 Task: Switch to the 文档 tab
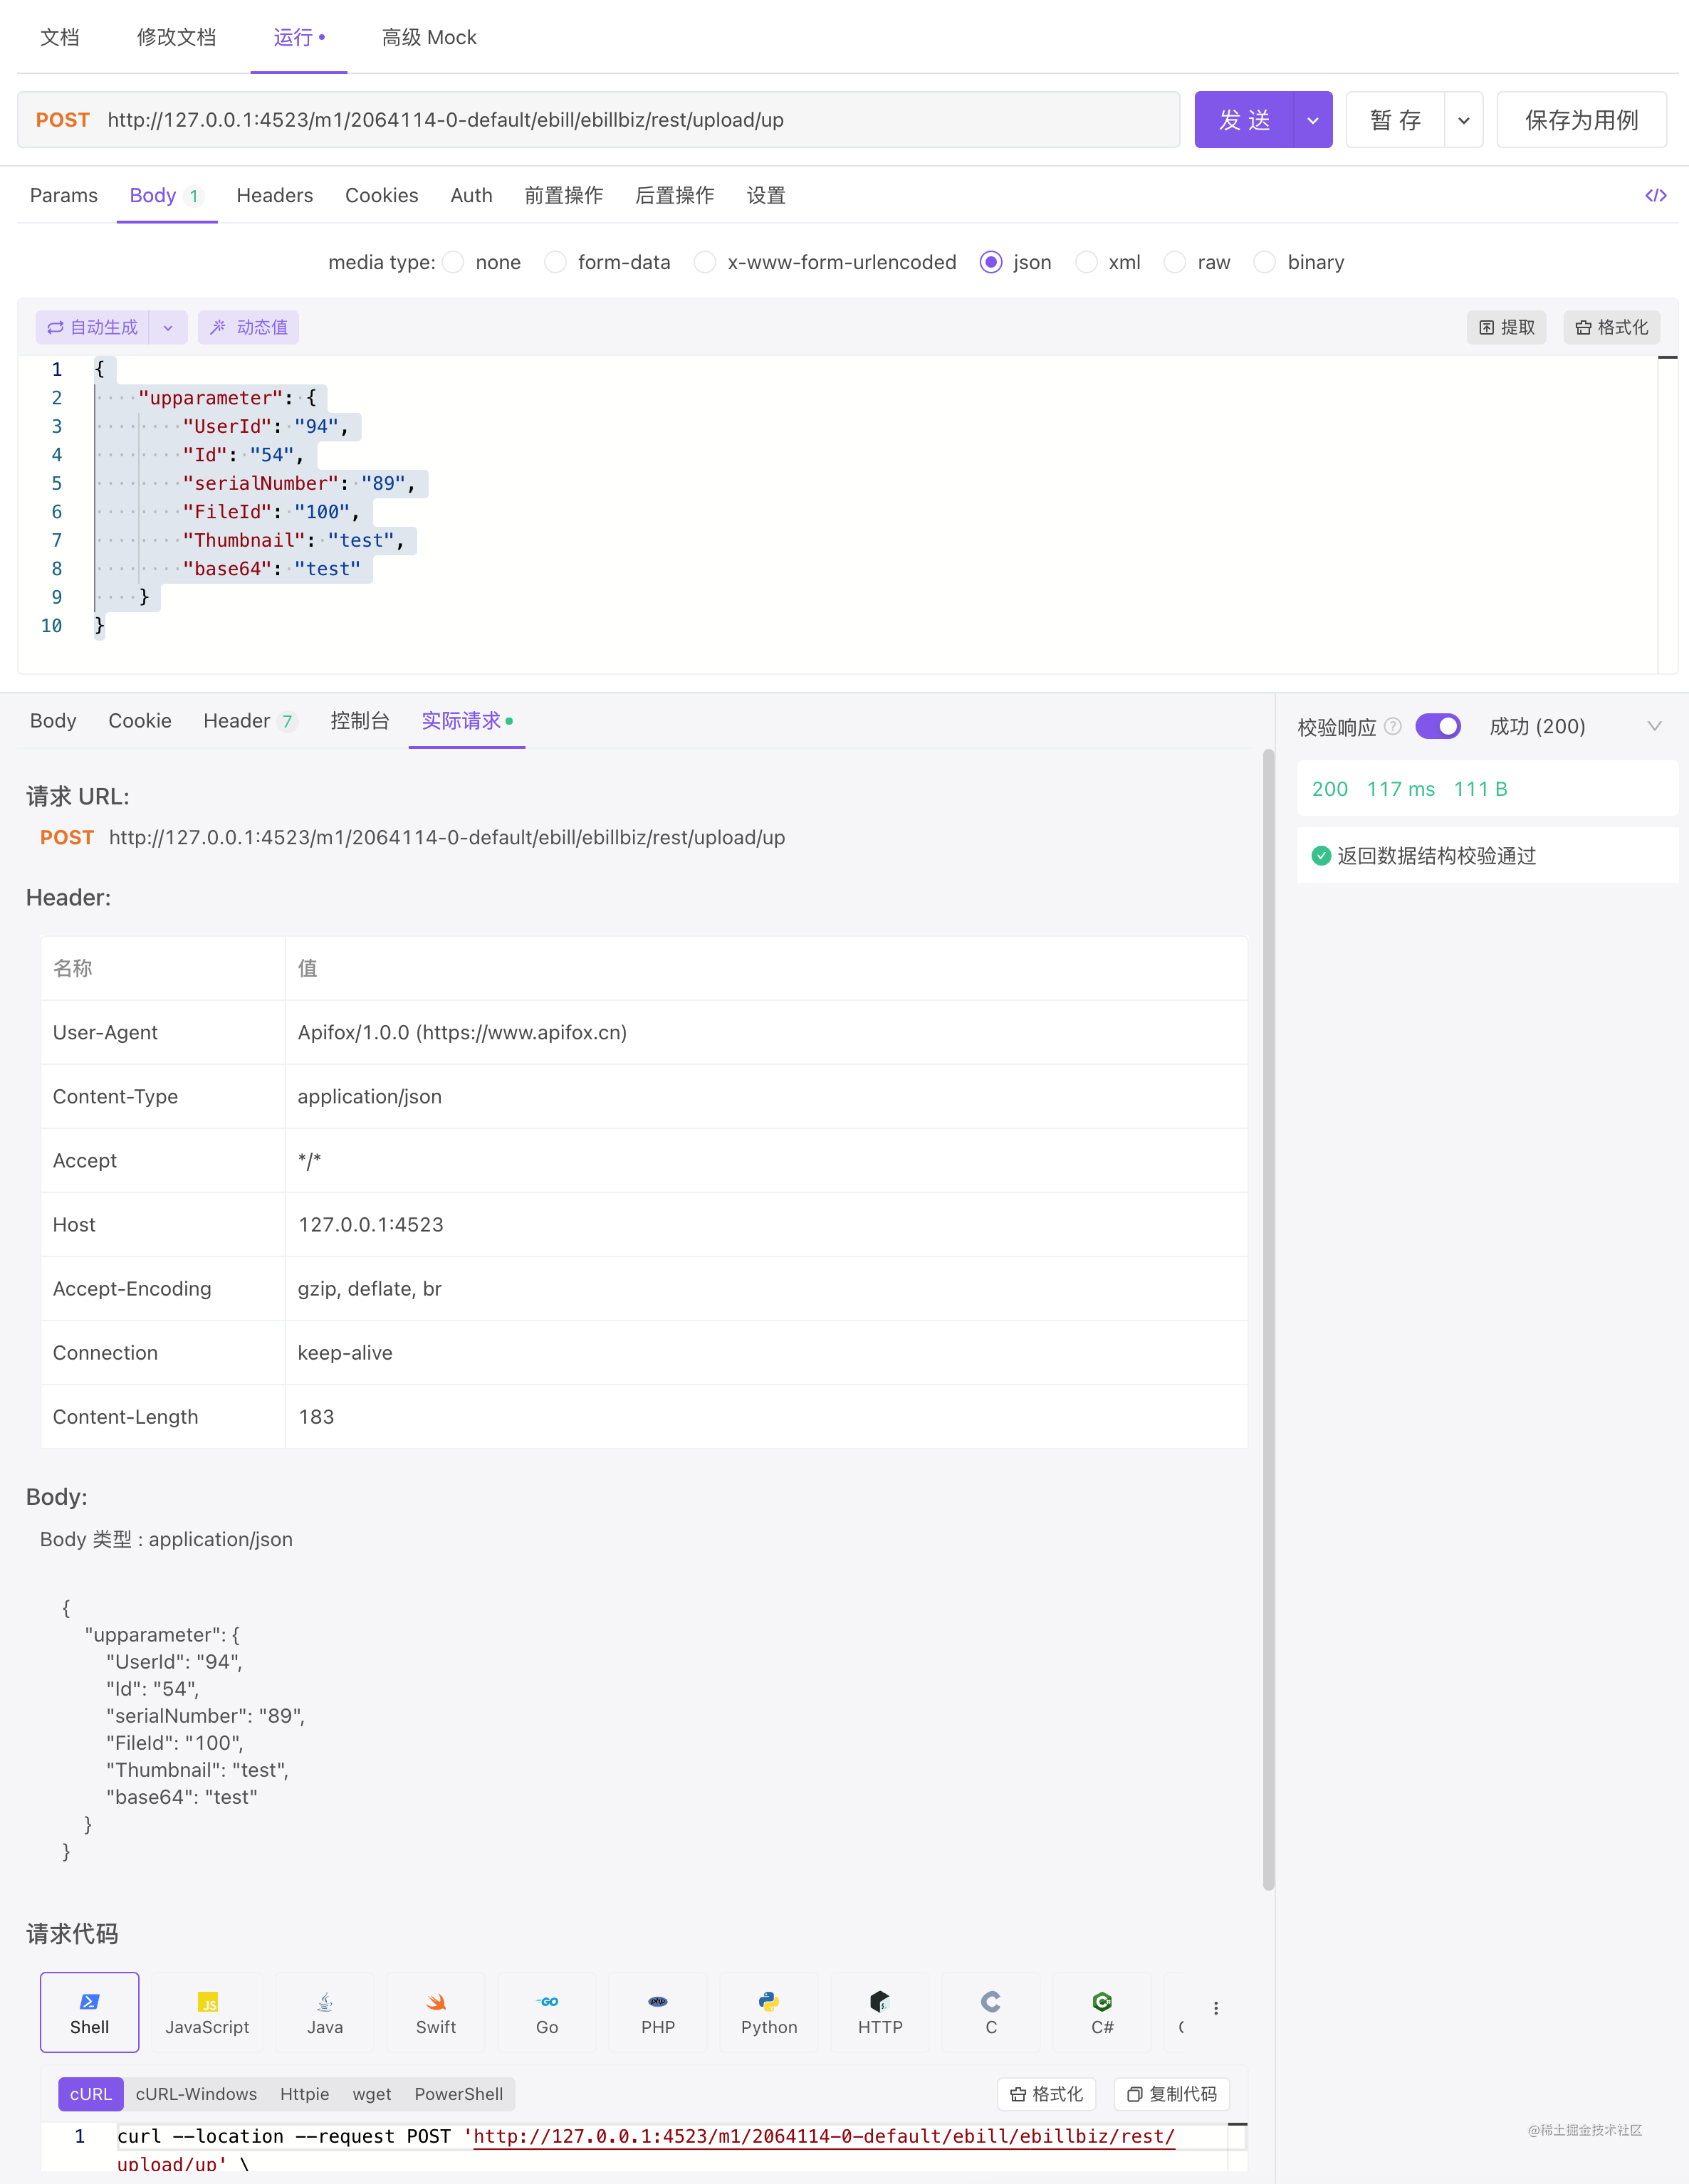[59, 37]
